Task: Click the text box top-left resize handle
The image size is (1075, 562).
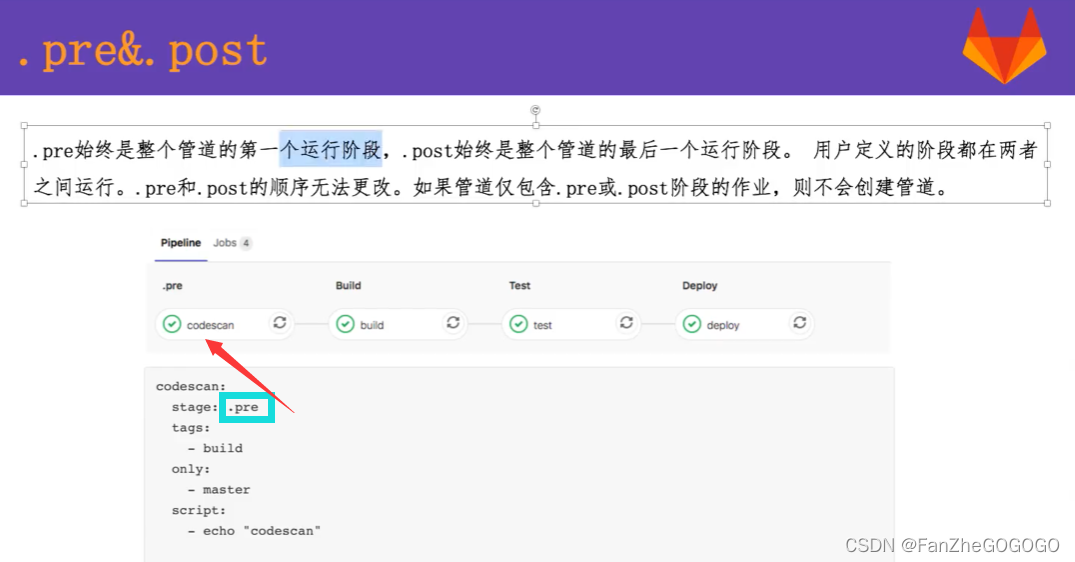Action: tap(25, 126)
